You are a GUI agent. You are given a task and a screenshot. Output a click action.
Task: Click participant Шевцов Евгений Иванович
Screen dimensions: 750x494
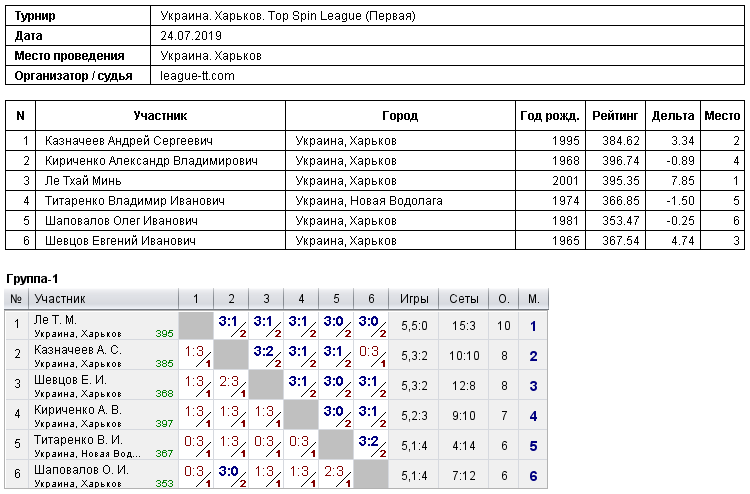120,241
